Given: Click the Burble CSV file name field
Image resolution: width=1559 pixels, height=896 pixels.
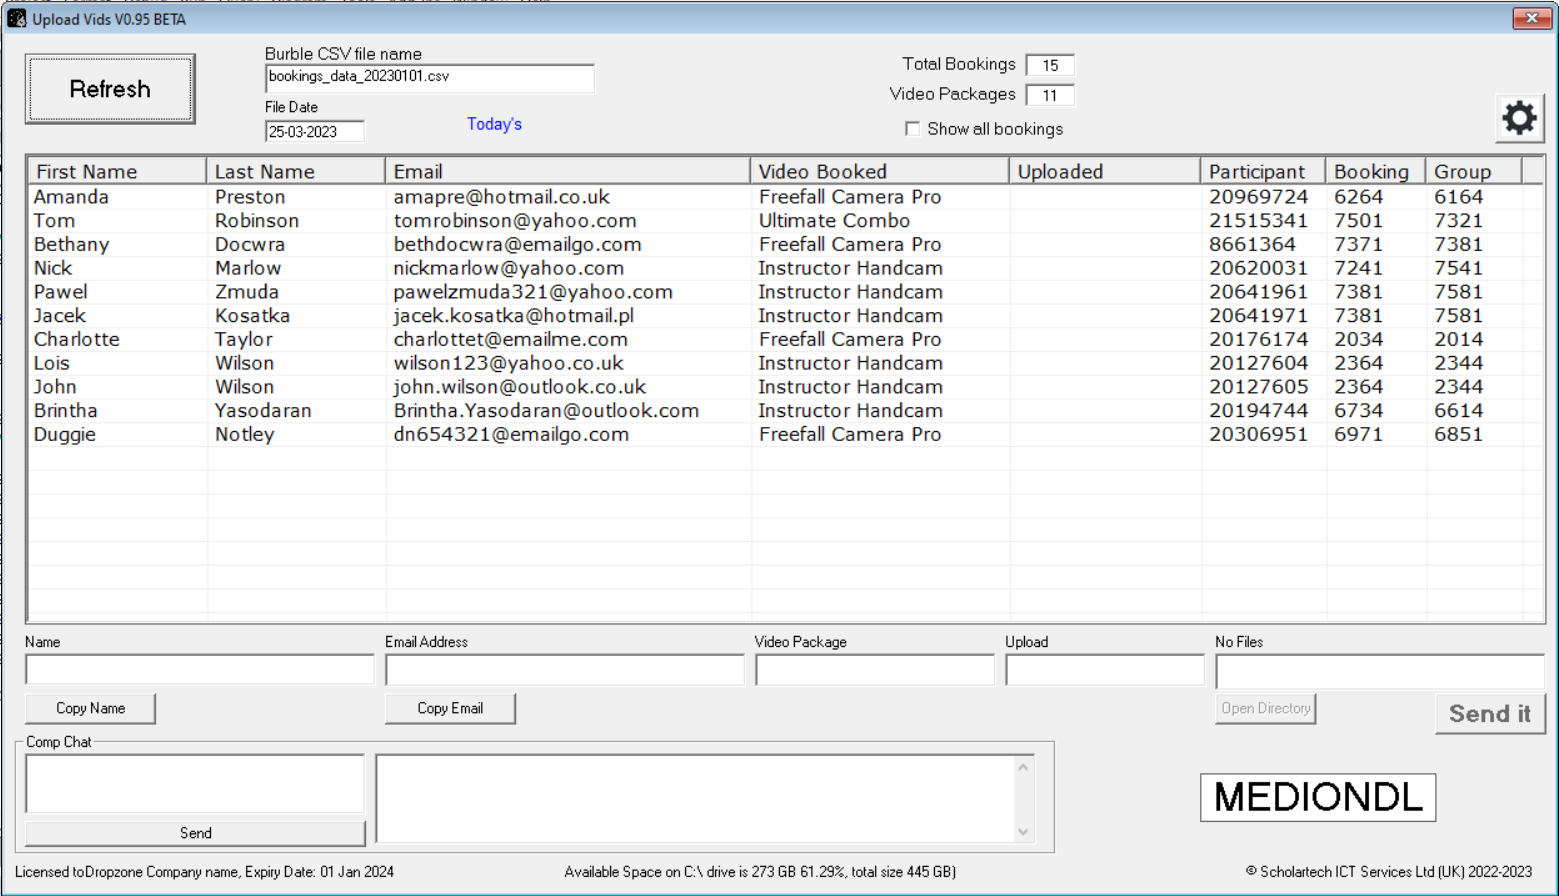Looking at the screenshot, I should [429, 78].
